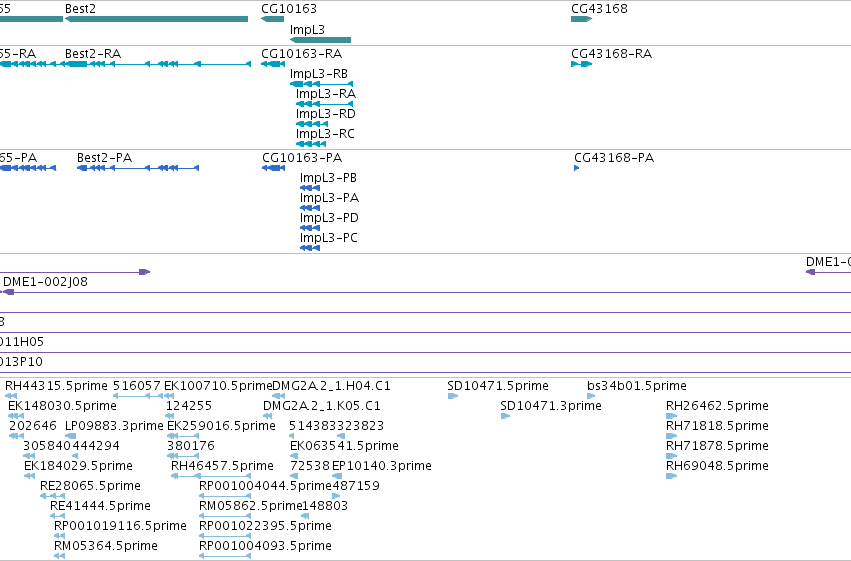Pick the ImpL3-PC polypeptide
The height and width of the screenshot is (561, 851).
click(310, 248)
